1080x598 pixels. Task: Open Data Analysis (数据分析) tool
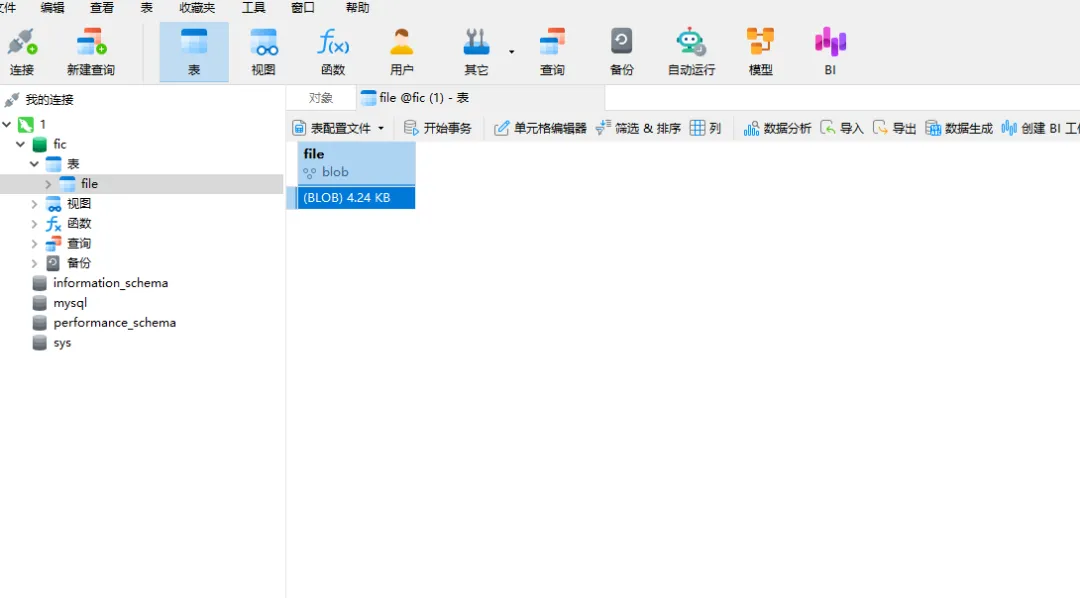[777, 128]
